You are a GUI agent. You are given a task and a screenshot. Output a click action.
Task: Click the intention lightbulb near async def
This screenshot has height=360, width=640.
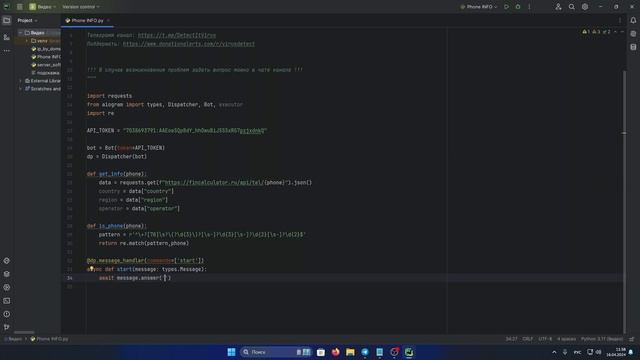(x=91, y=269)
